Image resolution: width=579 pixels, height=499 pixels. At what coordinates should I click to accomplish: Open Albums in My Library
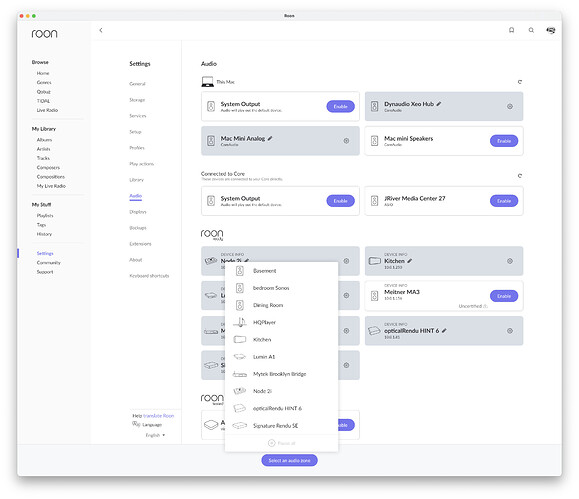[44, 140]
